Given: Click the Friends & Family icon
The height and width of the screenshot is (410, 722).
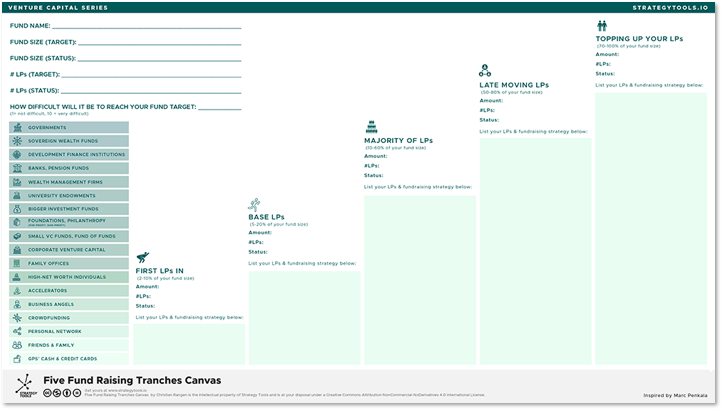Looking at the screenshot, I should [x=17, y=345].
